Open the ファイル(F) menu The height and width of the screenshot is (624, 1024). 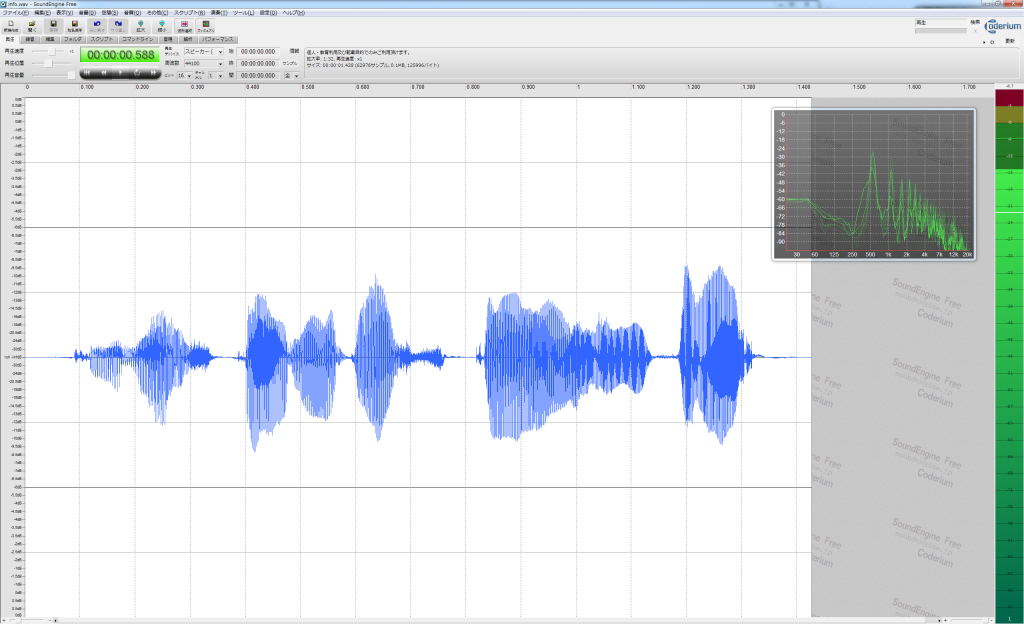coord(16,12)
